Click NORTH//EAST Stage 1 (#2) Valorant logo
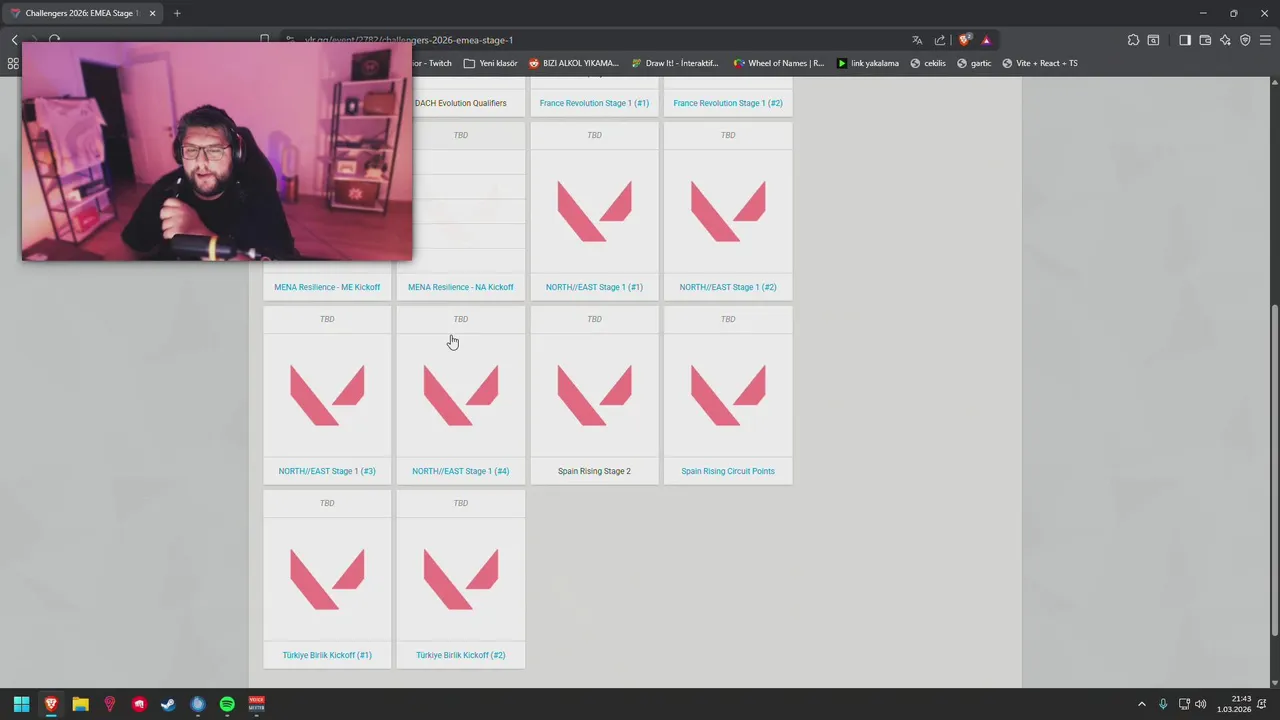 click(728, 211)
